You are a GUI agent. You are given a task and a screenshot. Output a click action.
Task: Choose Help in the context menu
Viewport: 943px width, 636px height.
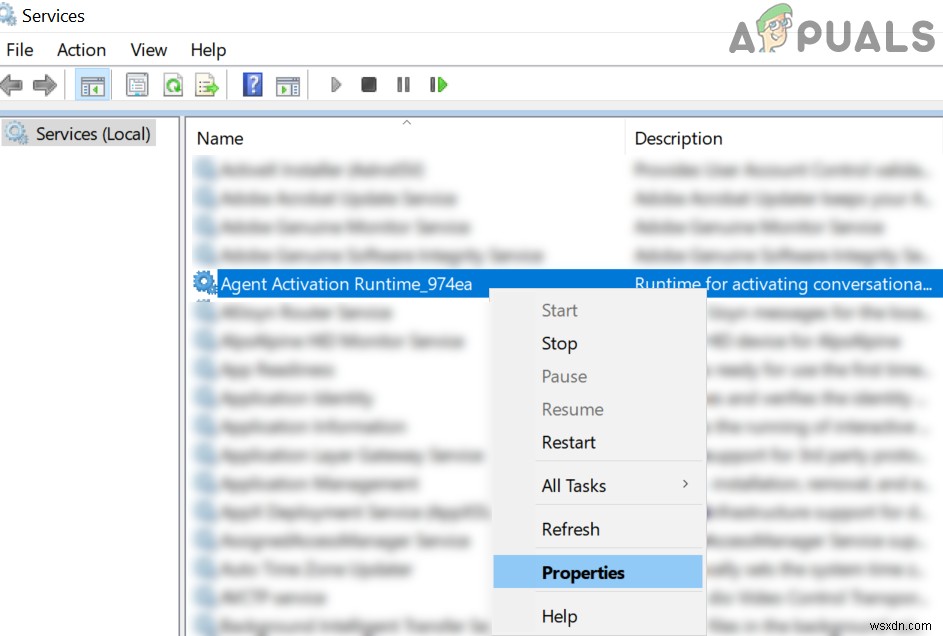tap(559, 616)
